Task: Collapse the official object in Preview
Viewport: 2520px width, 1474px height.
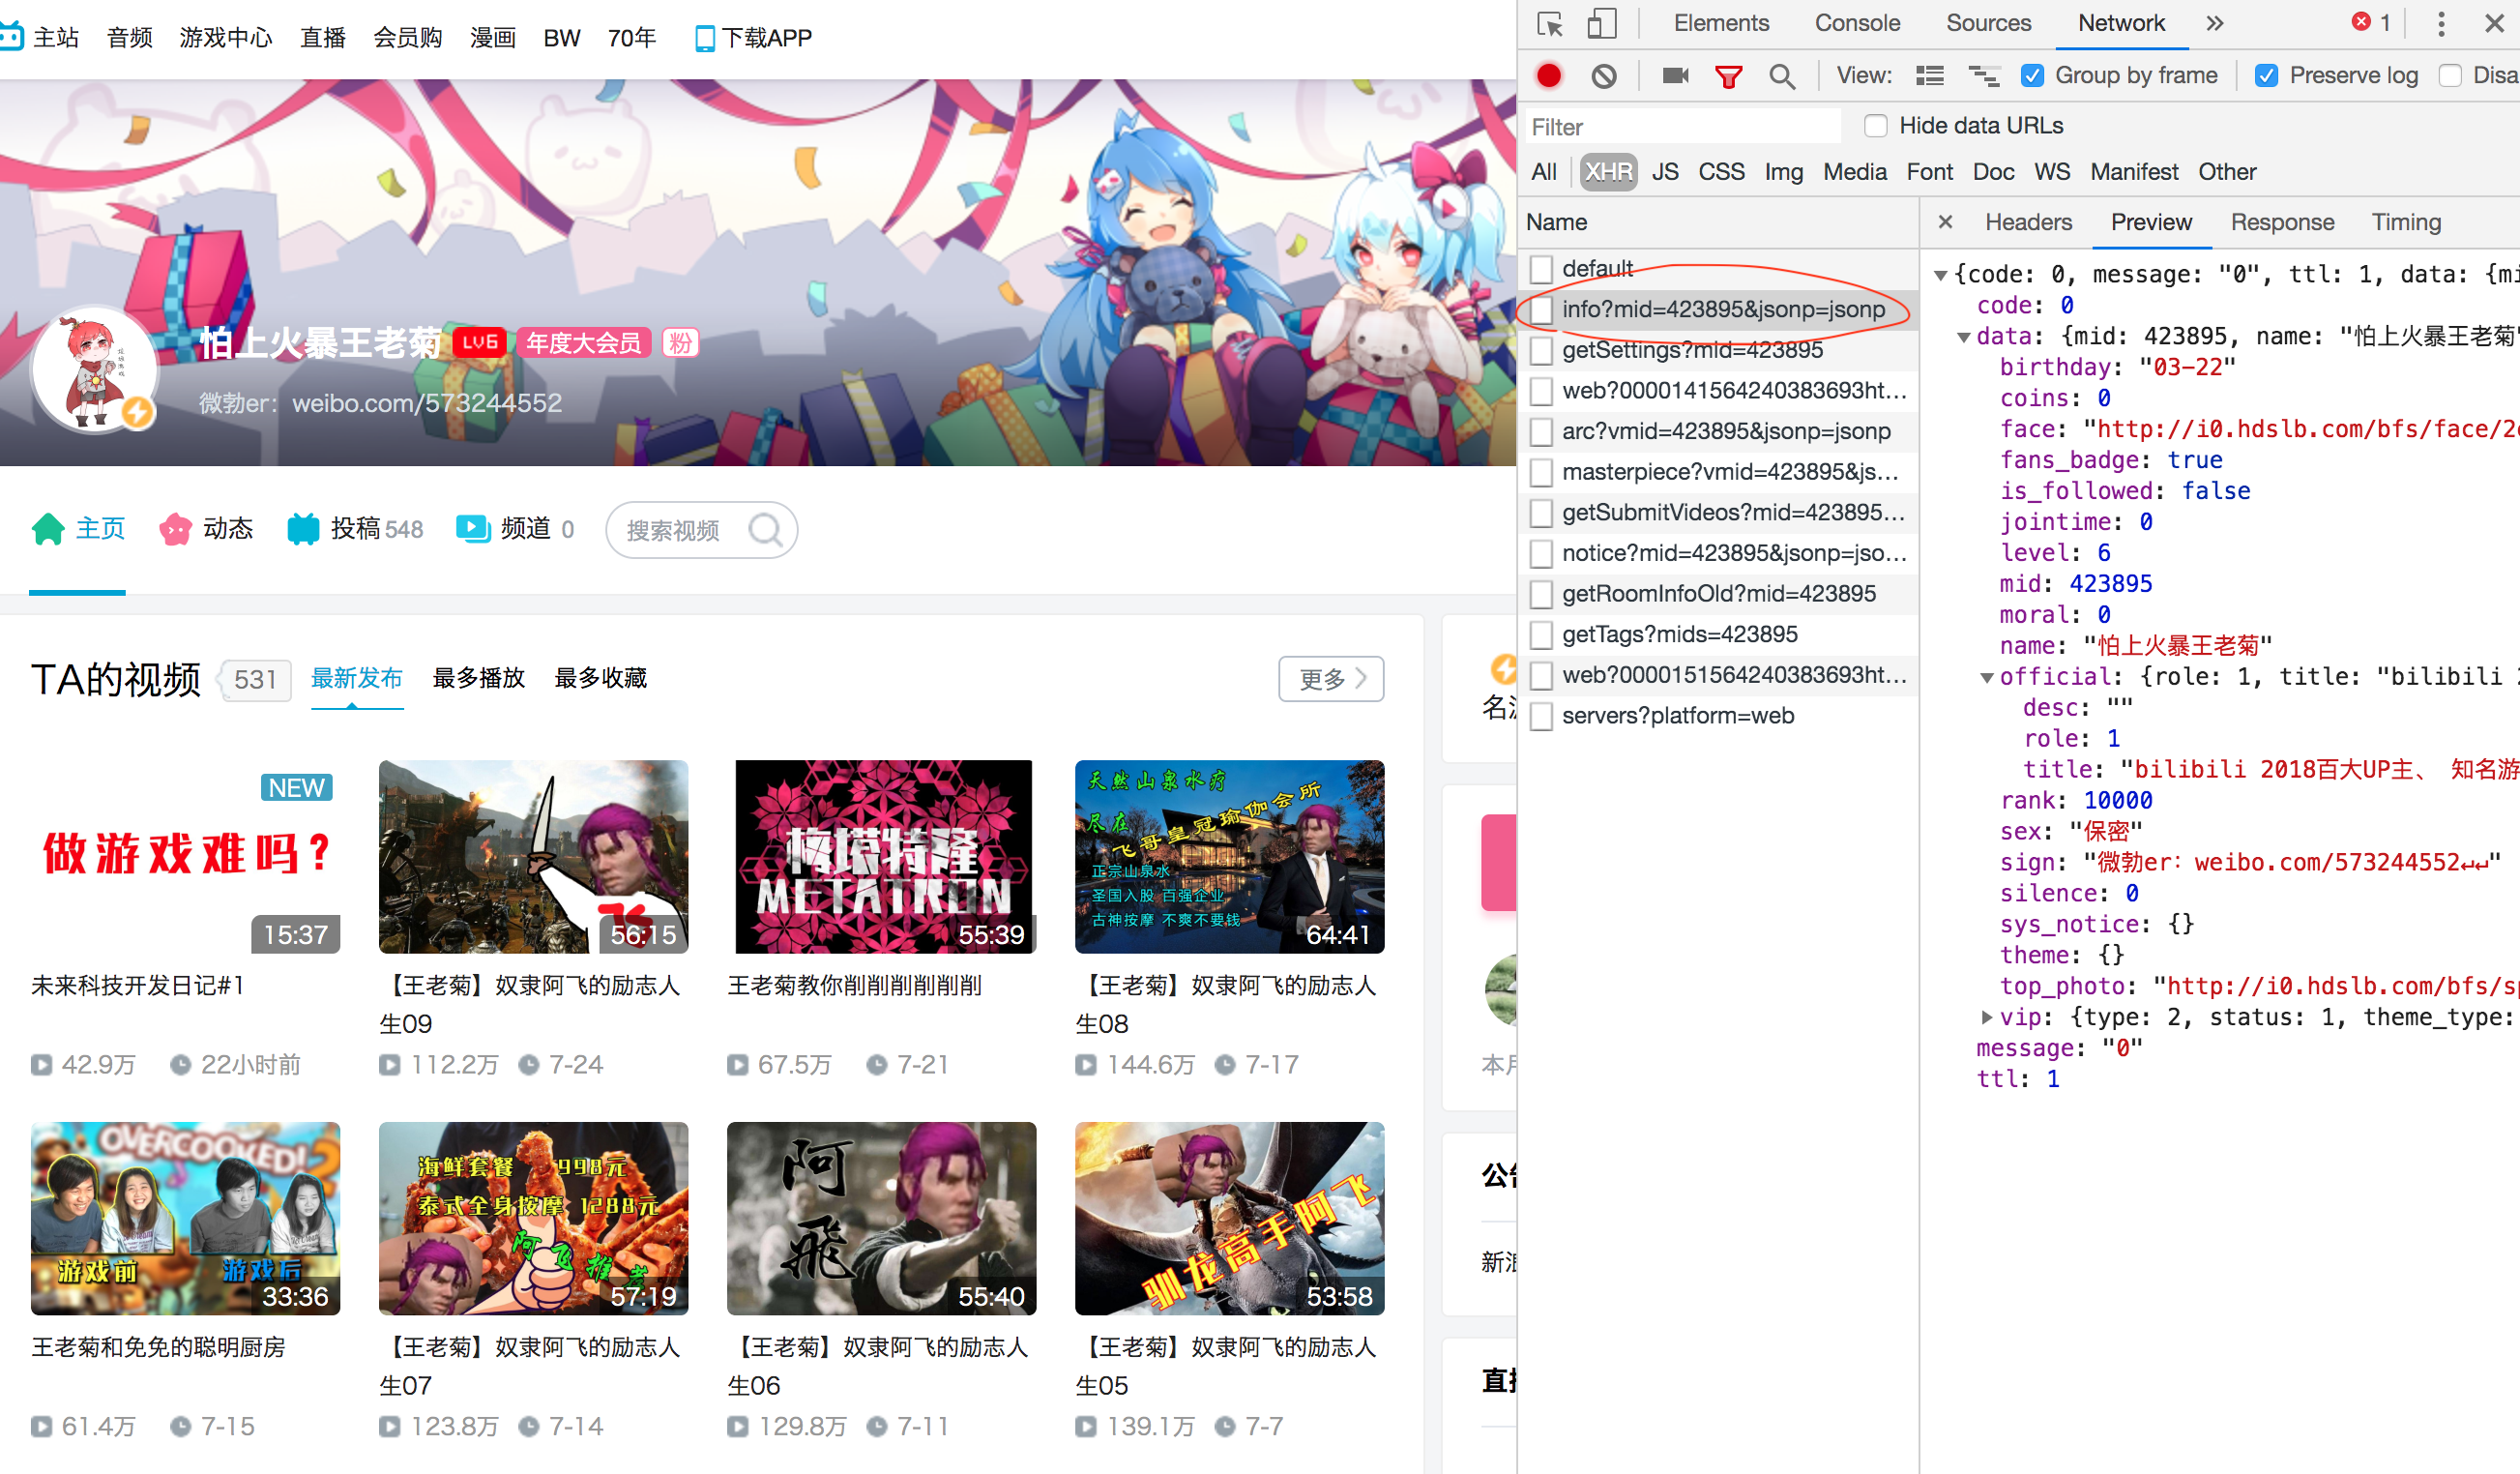Action: (1987, 676)
